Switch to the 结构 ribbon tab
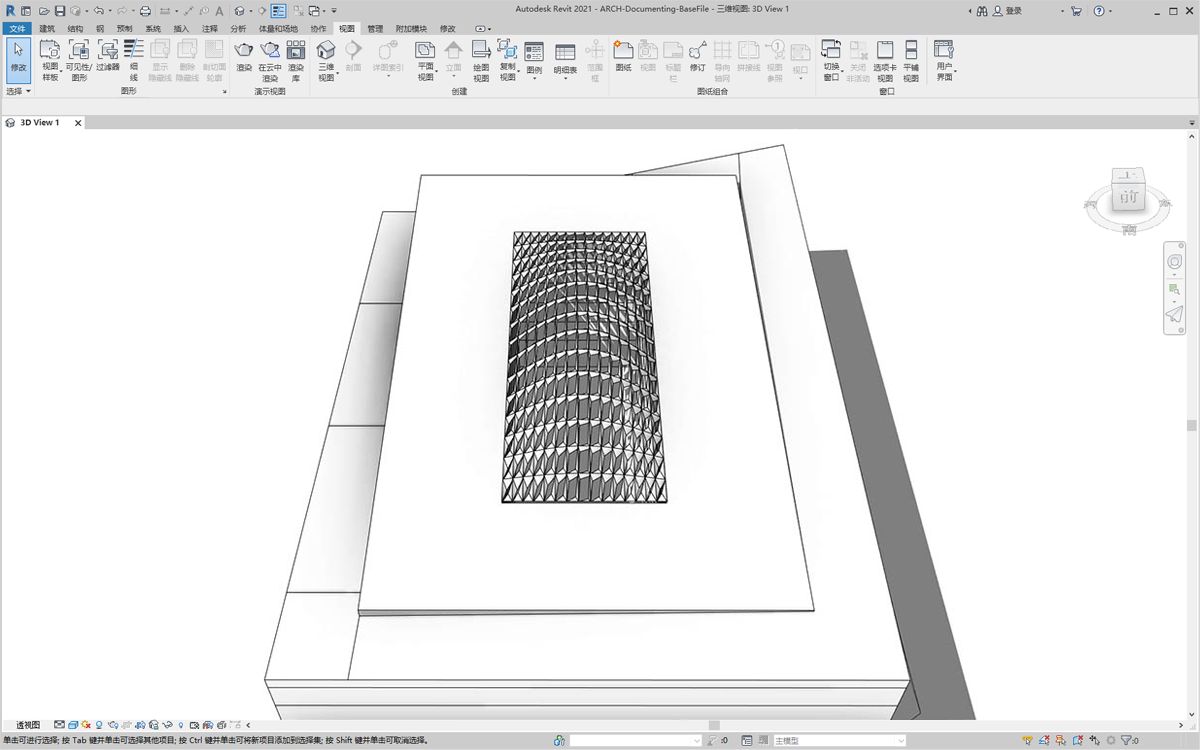 (x=76, y=29)
